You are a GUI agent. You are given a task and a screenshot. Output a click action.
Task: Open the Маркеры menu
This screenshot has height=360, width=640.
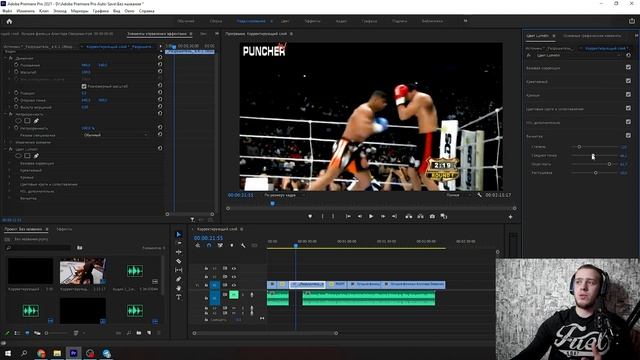(79, 11)
